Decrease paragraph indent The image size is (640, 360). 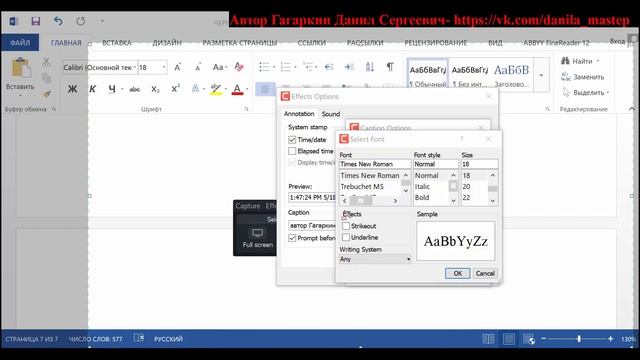pos(329,67)
